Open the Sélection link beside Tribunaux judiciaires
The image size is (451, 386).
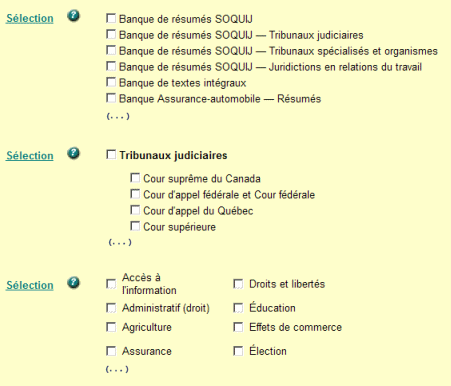(30, 156)
